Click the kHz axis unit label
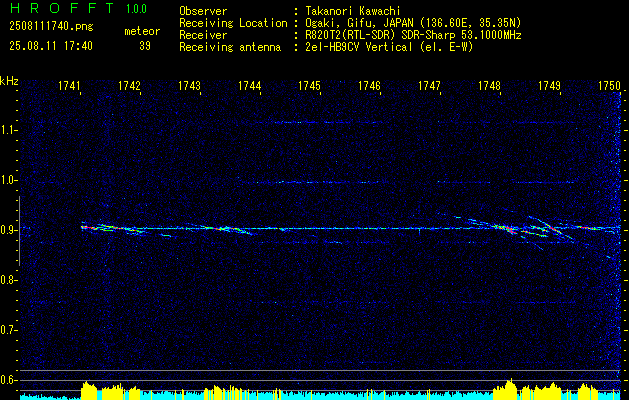 coord(9,81)
